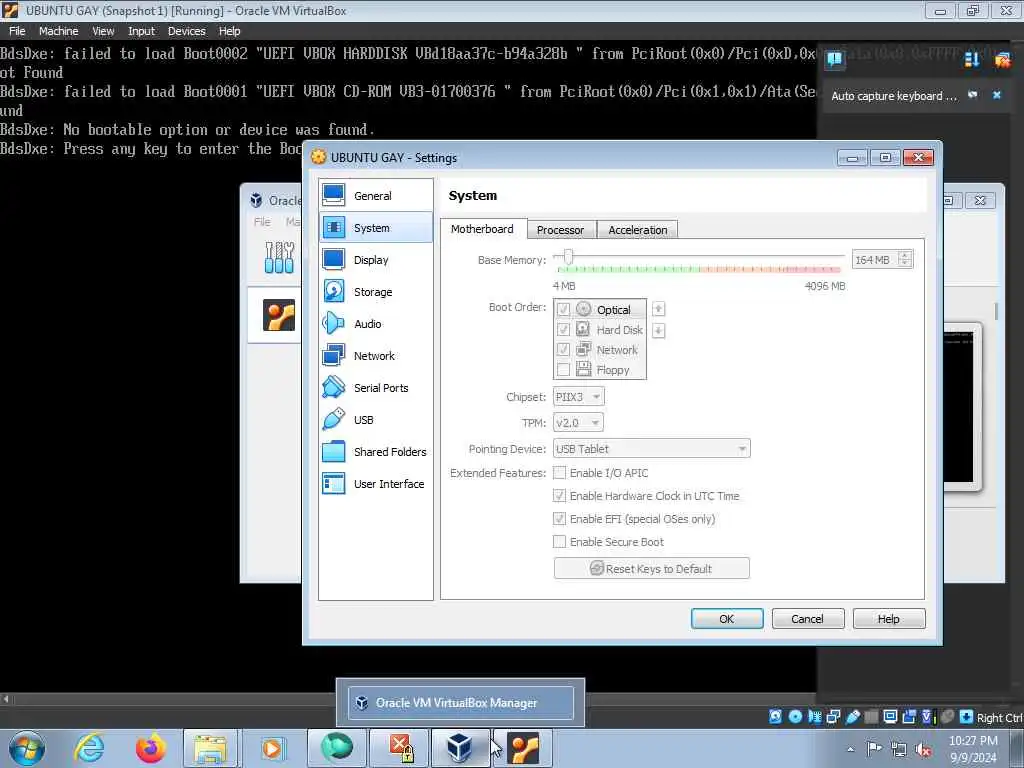Select the System category in the sidebar
This screenshot has width=1024, height=768.
376,227
